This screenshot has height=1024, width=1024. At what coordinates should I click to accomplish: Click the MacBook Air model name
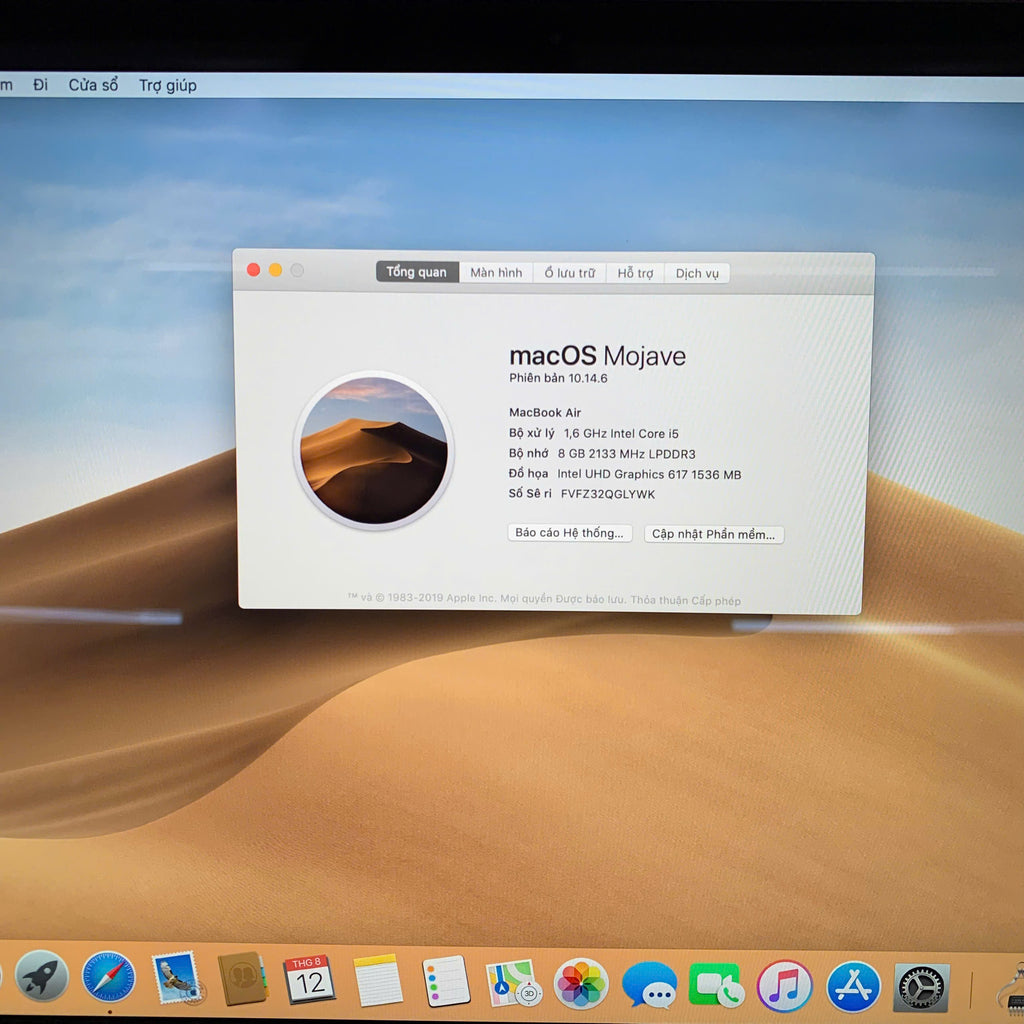[545, 412]
